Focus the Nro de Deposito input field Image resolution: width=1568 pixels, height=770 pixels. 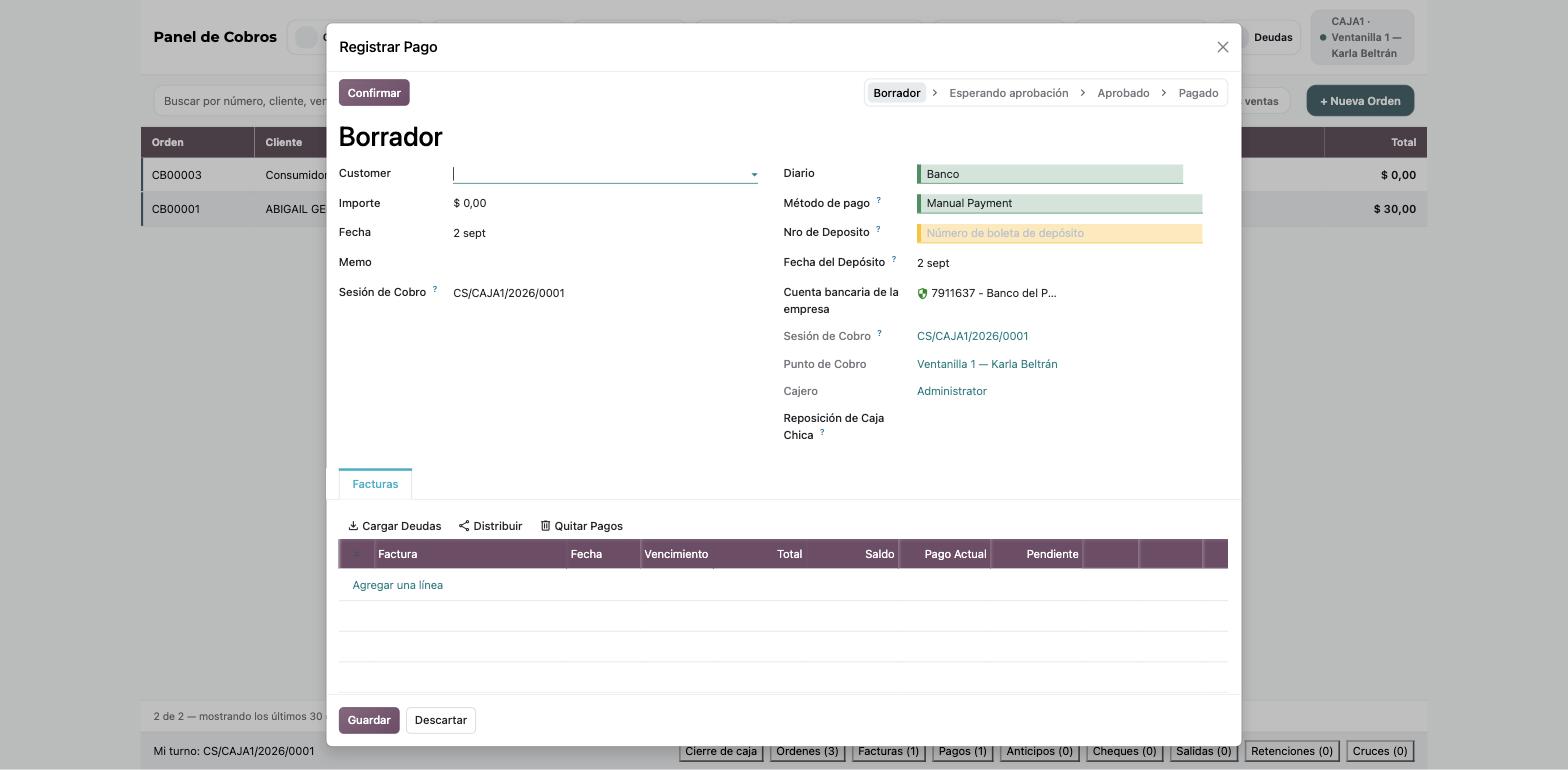(1060, 233)
